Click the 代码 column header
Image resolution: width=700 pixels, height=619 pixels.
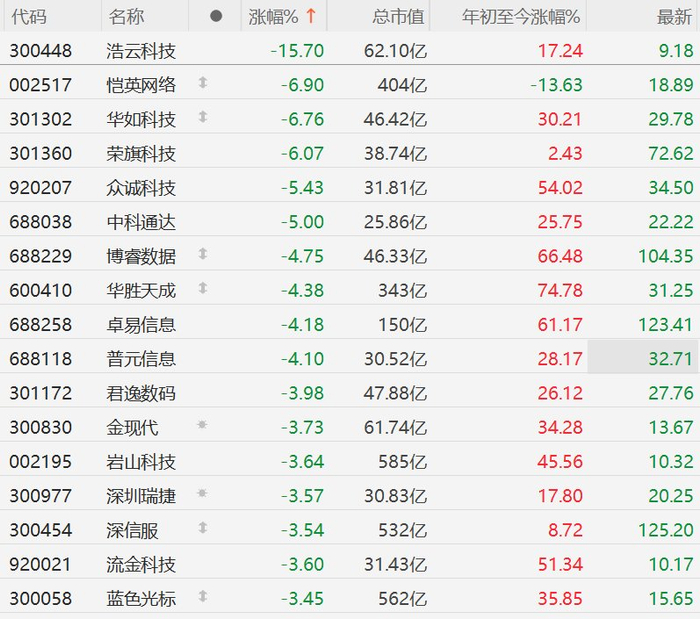click(x=29, y=17)
